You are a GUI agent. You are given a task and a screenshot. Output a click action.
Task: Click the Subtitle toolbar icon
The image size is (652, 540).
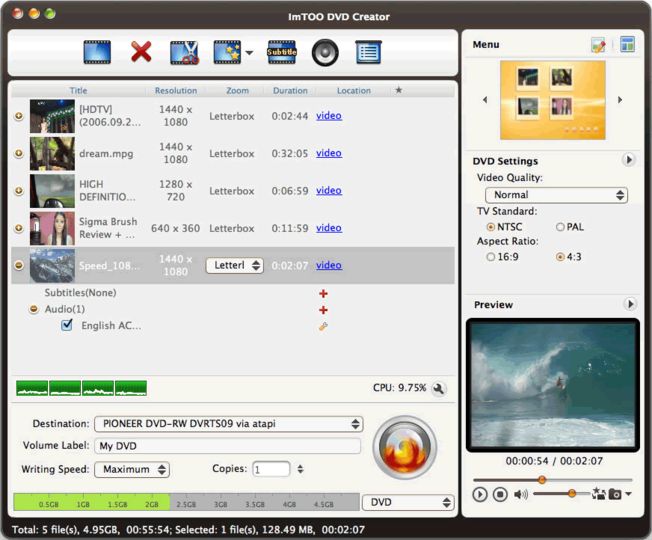[x=282, y=52]
